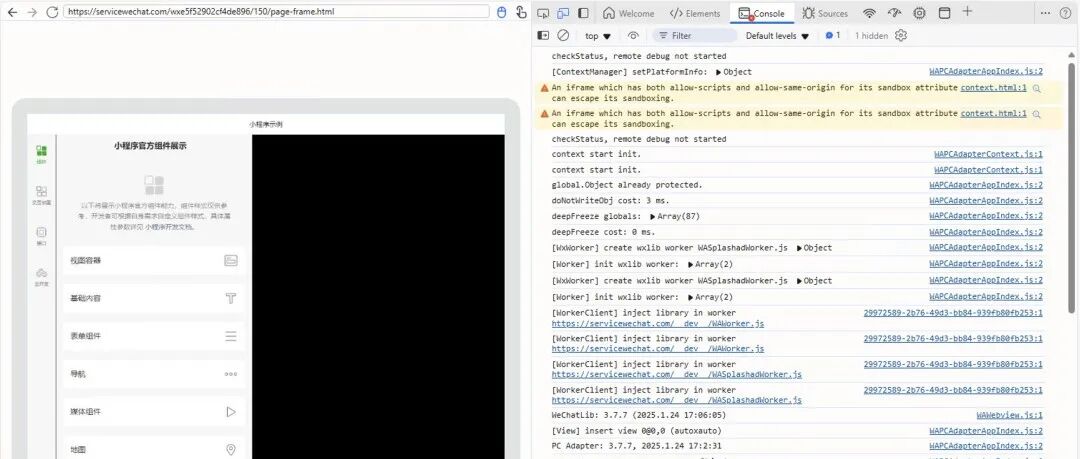1080x459 pixels.
Task: Click the location pin icon on 地图 row
Action: pos(231,450)
